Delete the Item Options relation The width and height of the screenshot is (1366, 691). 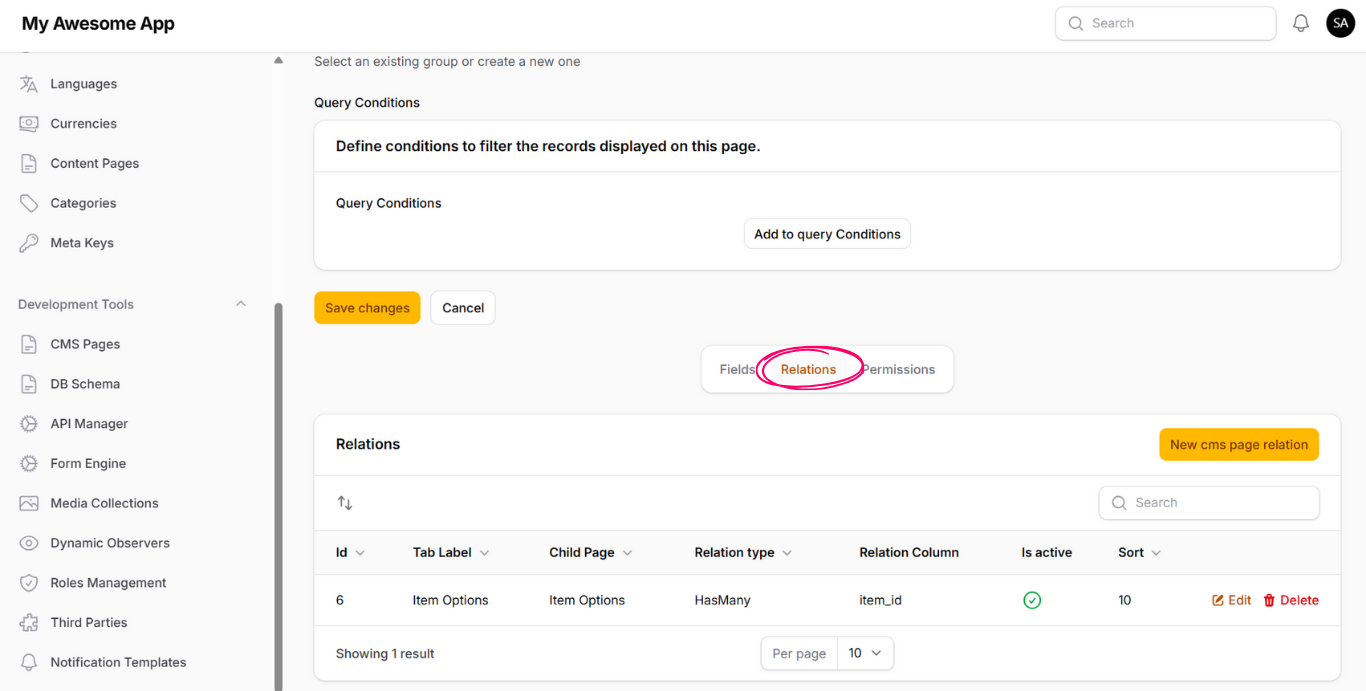1290,600
